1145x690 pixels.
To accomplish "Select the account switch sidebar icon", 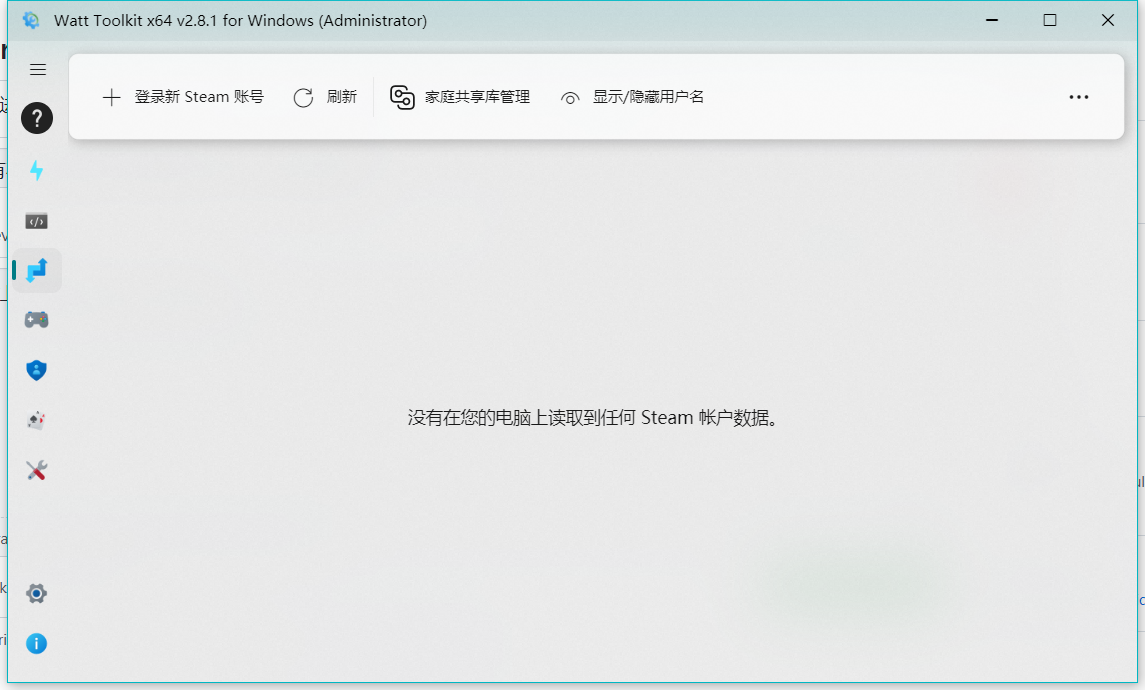I will pos(37,270).
